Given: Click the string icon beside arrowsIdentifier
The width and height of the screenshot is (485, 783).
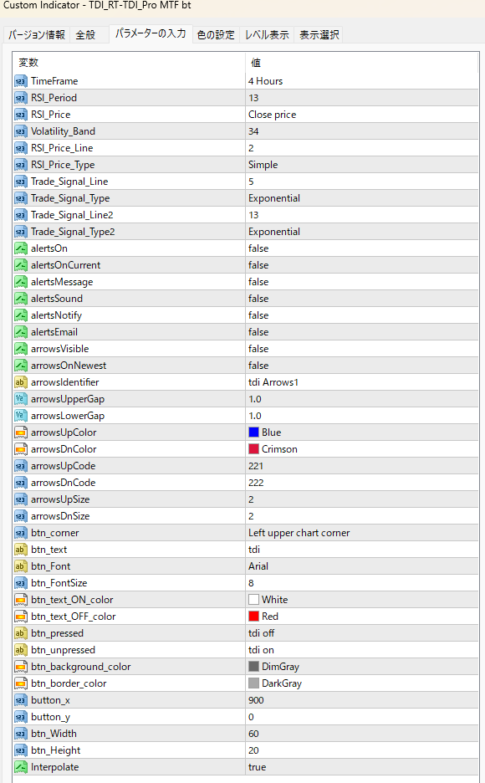Looking at the screenshot, I should coord(20,382).
